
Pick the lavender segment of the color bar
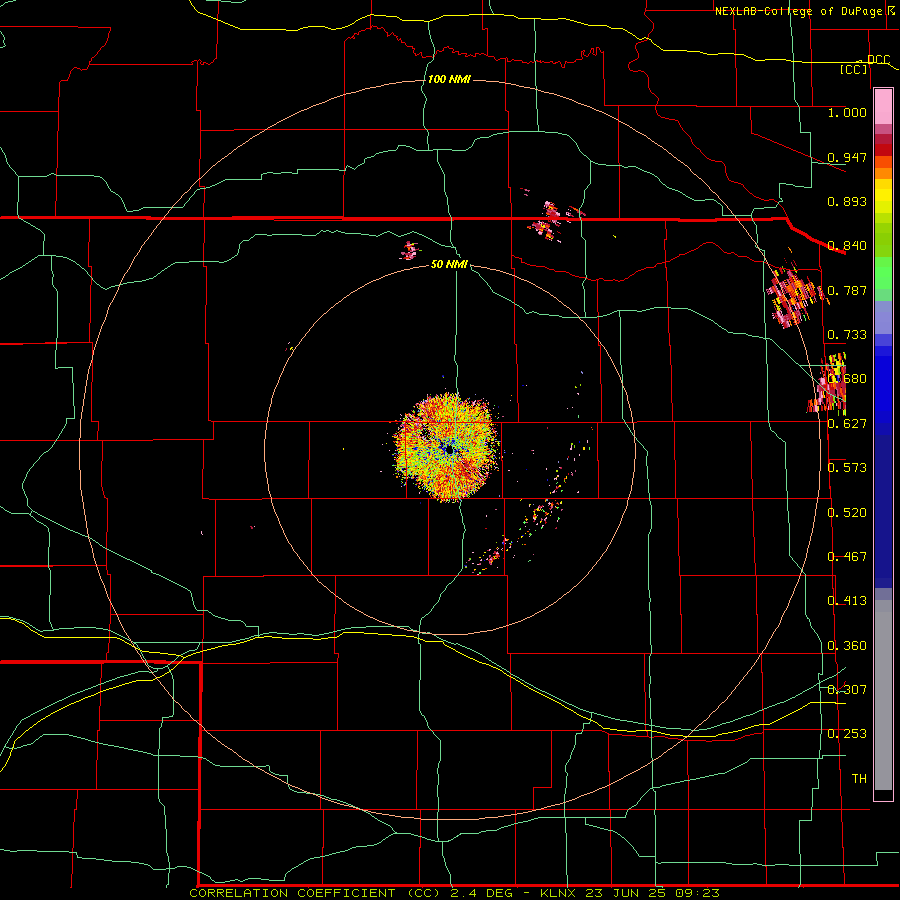point(883,317)
